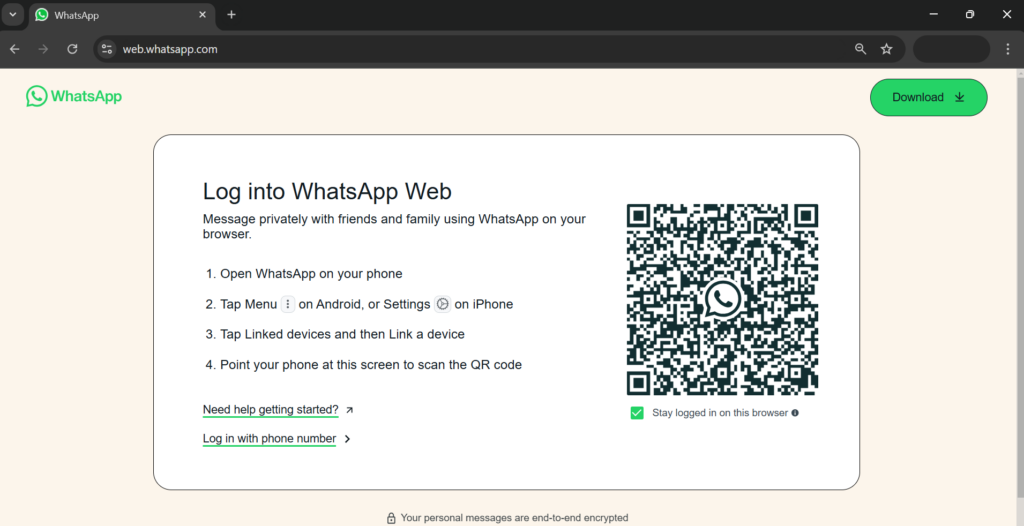The image size is (1024, 526).
Task: Go back using the browser back arrow
Action: (x=15, y=49)
